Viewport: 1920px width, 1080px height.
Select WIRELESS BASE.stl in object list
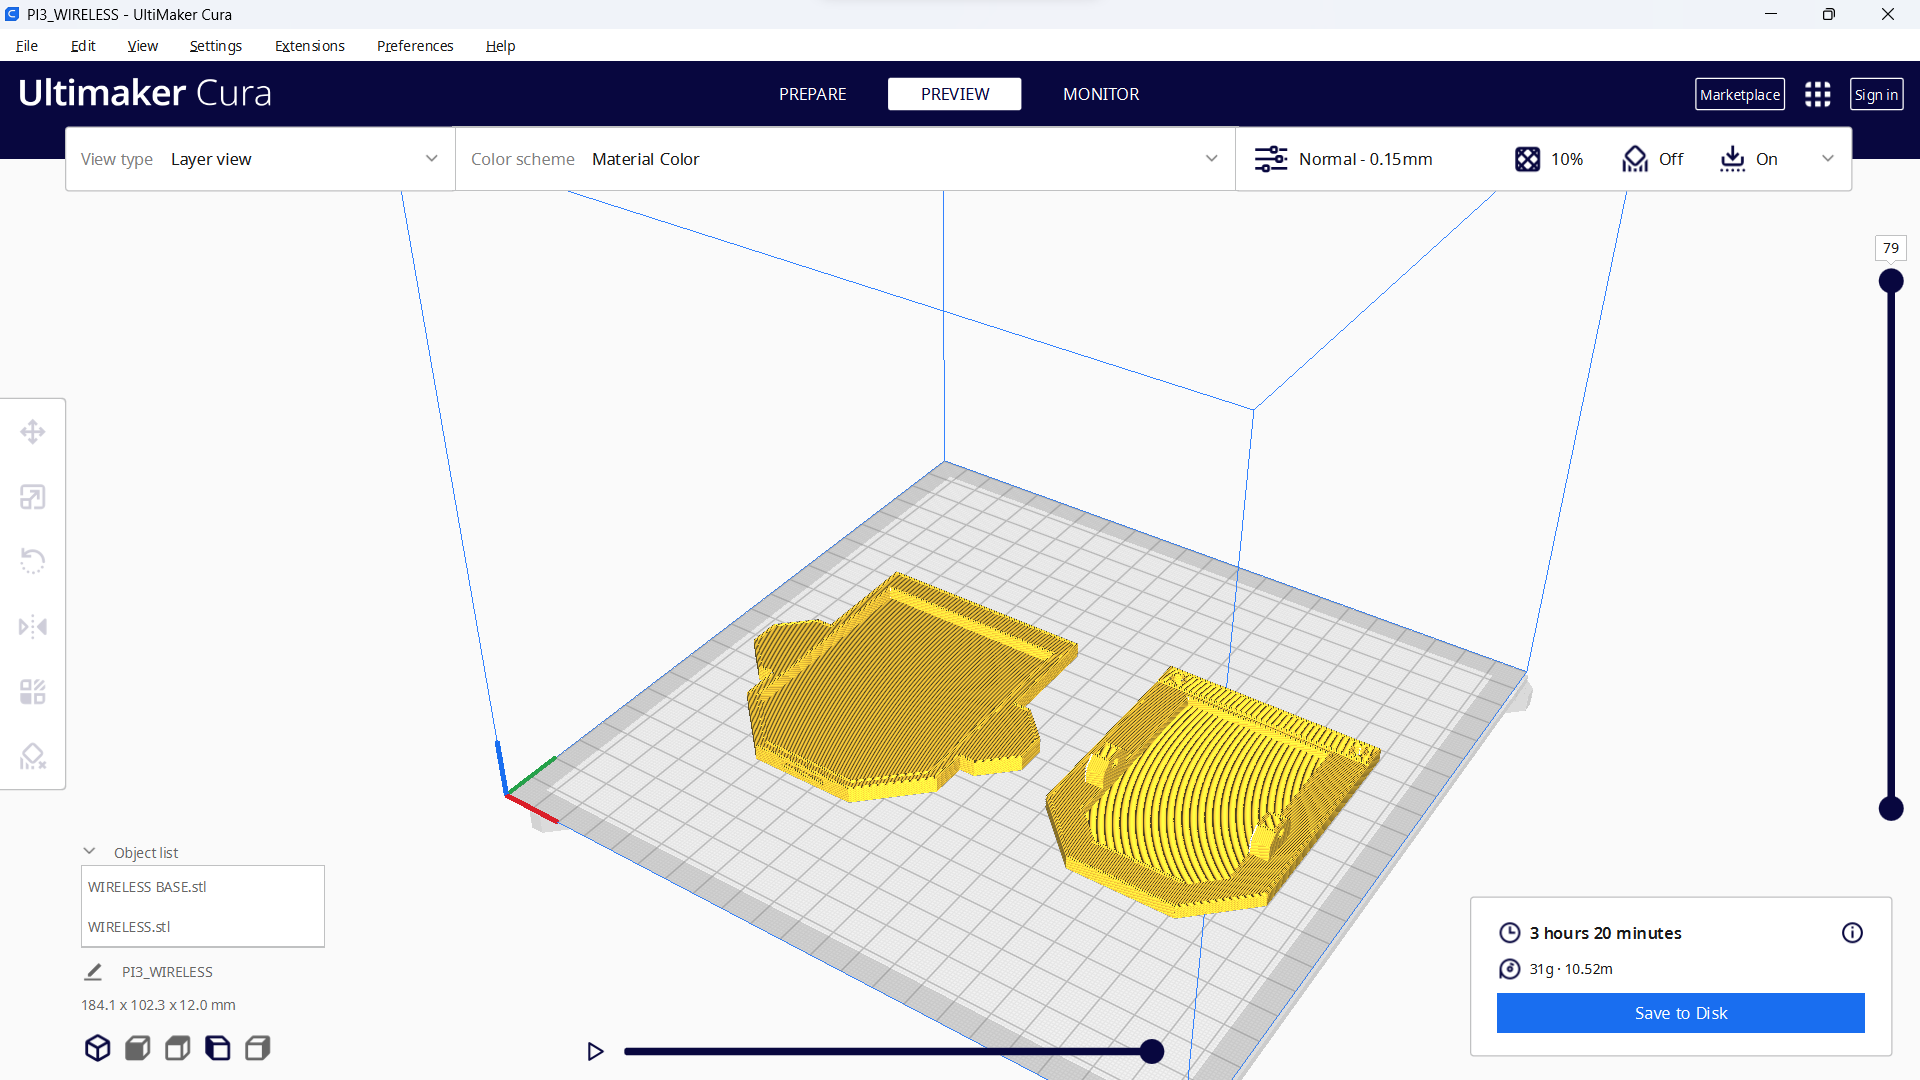click(x=147, y=886)
